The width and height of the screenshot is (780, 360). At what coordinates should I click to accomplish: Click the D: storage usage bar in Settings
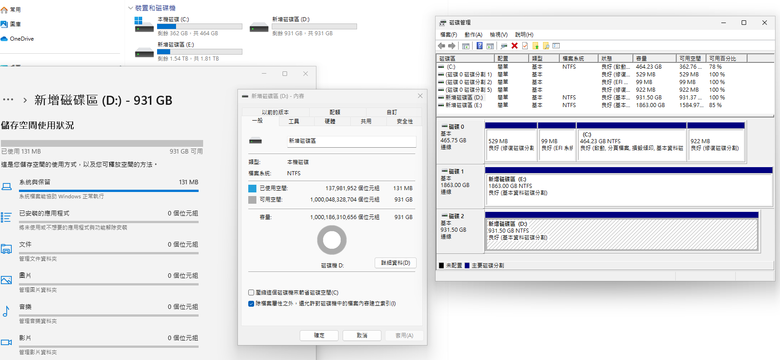(101, 143)
